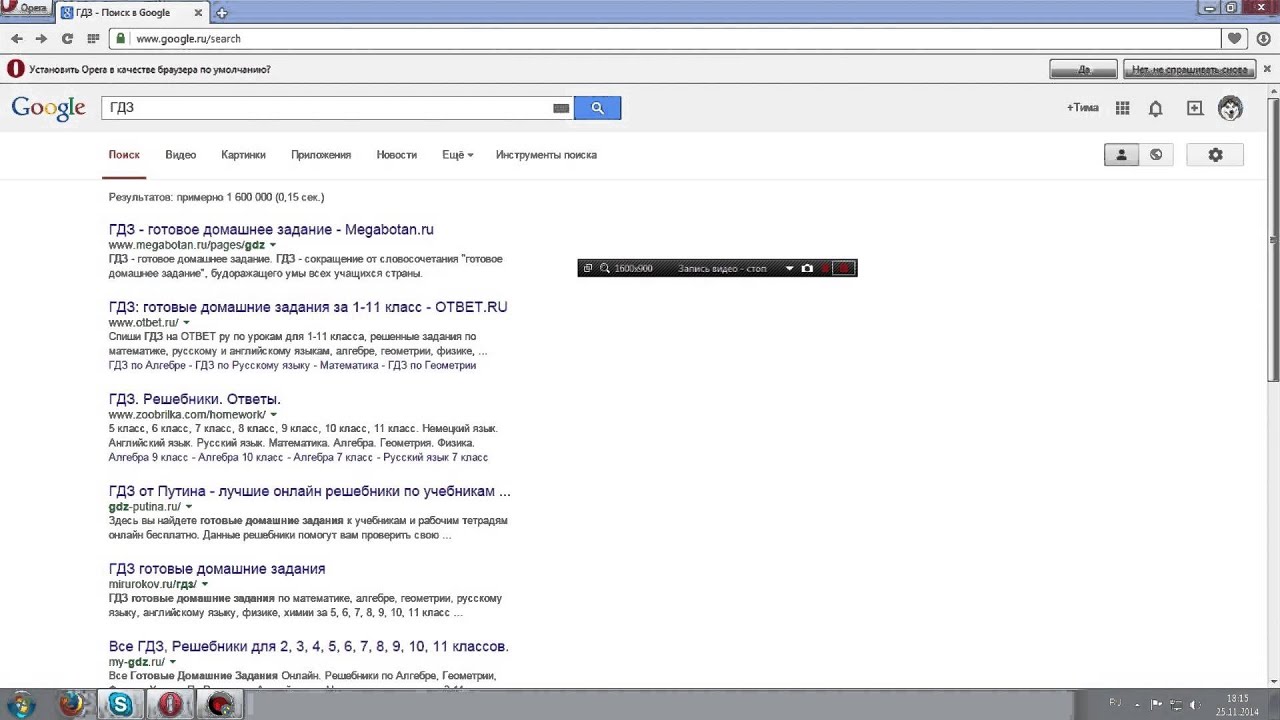
Task: Expand arrow next to www.otbet.ru URL
Action: 186,323
